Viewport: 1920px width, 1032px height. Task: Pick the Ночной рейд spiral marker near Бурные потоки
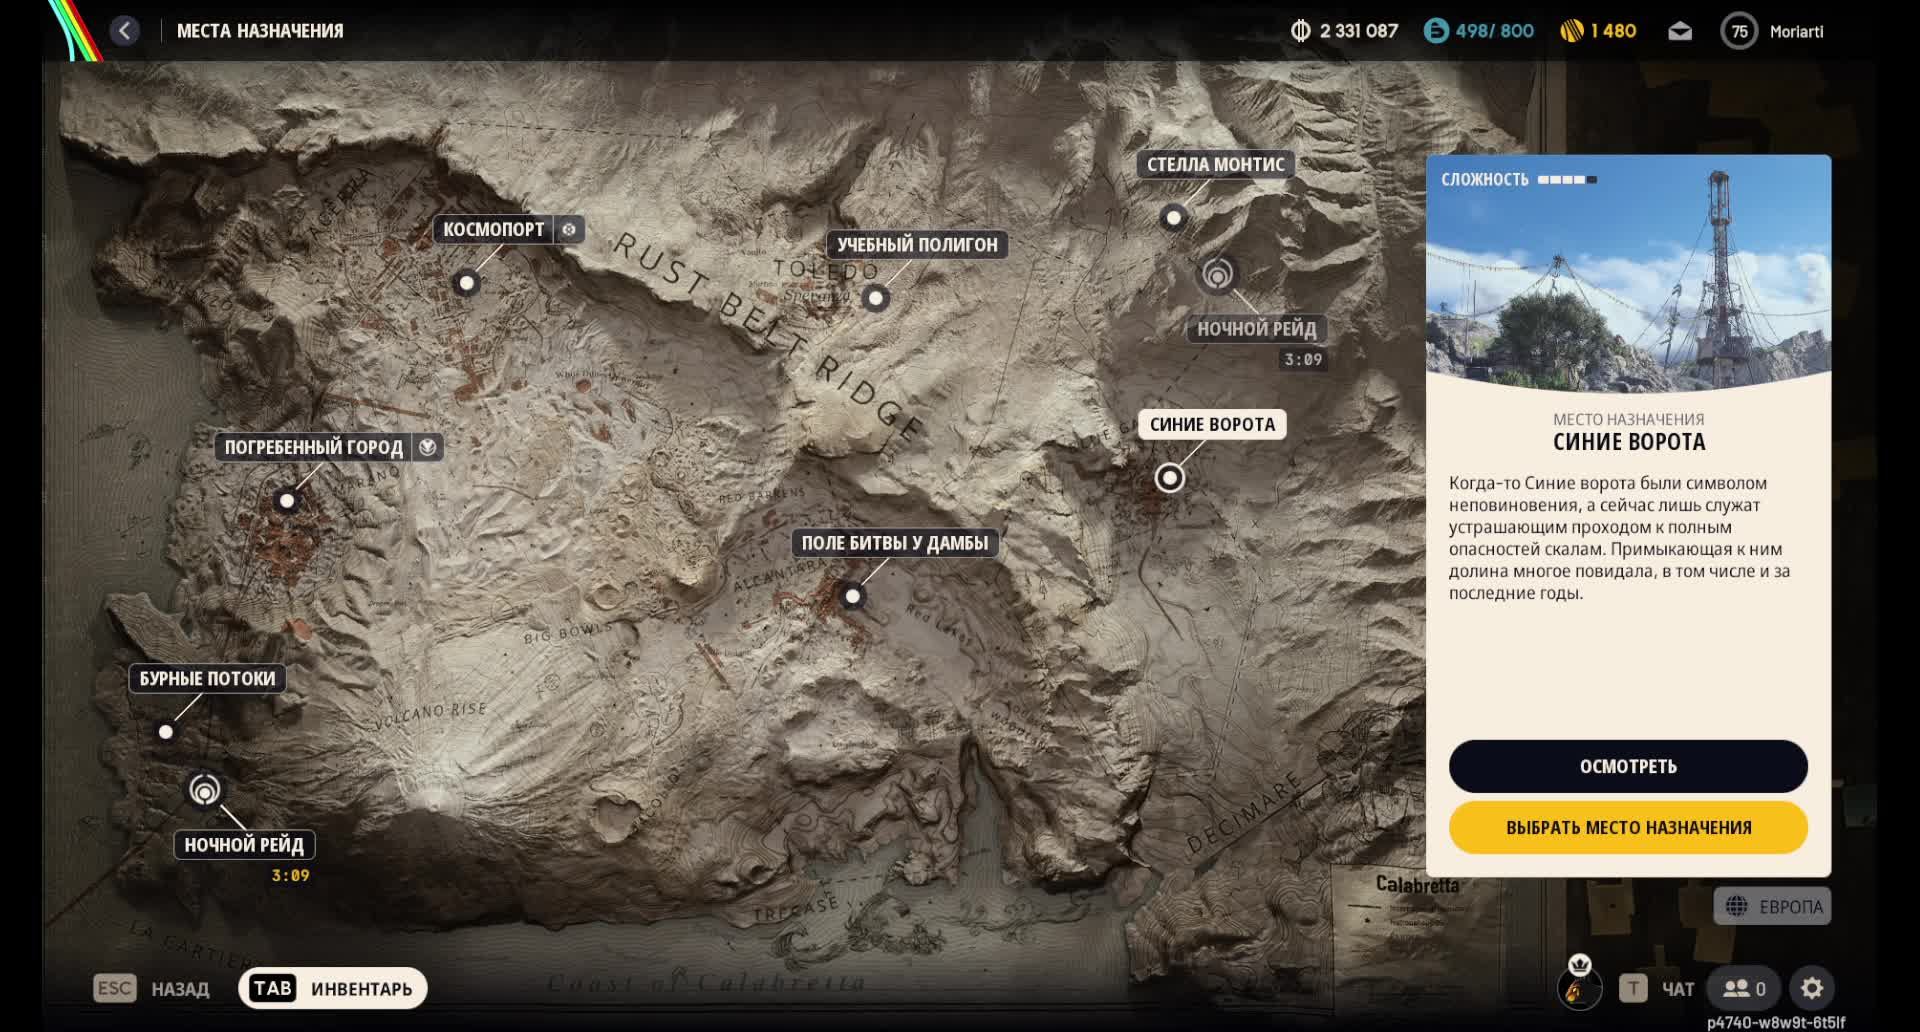(x=205, y=790)
